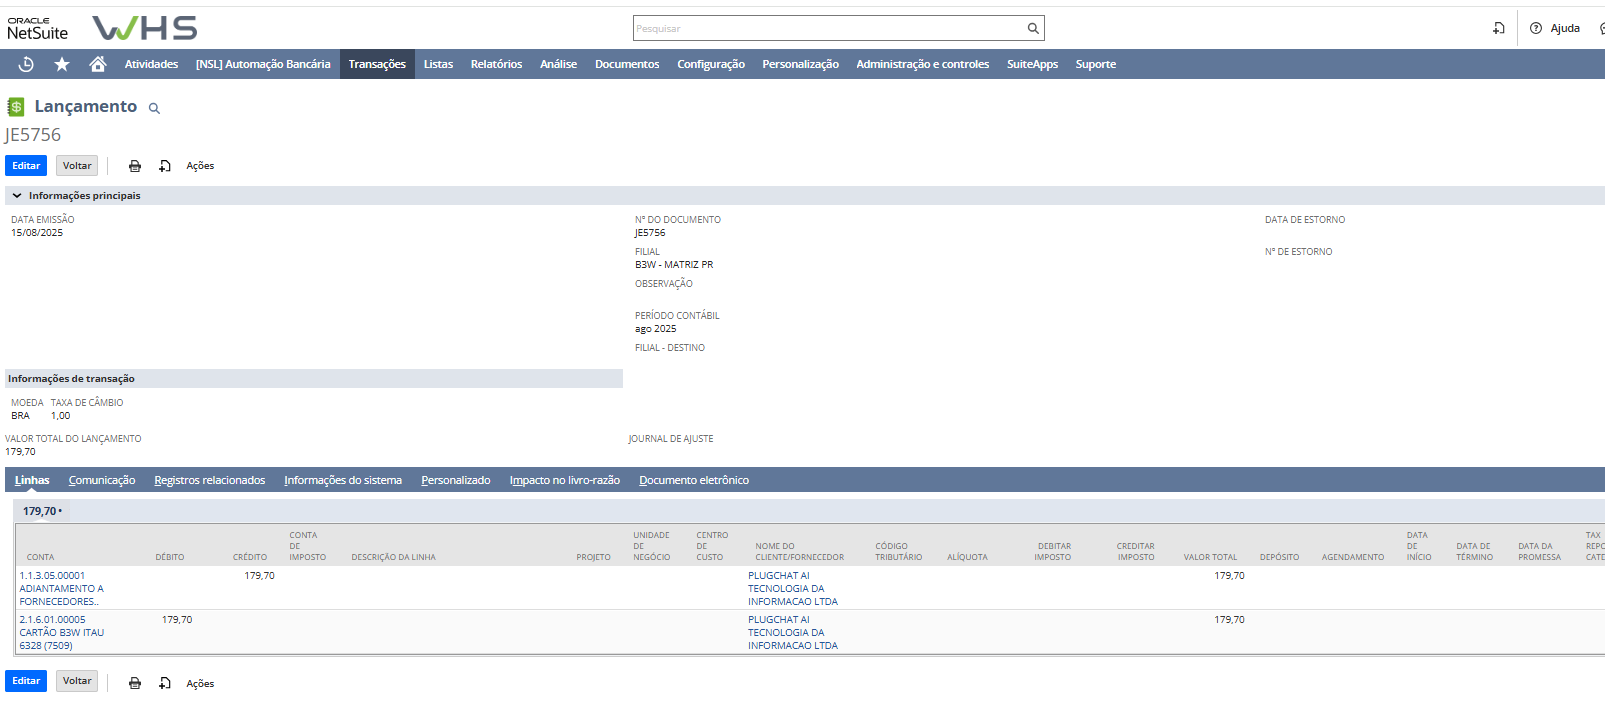Click the Ajuda help icon
This screenshot has width=1605, height=723.
click(x=1536, y=28)
